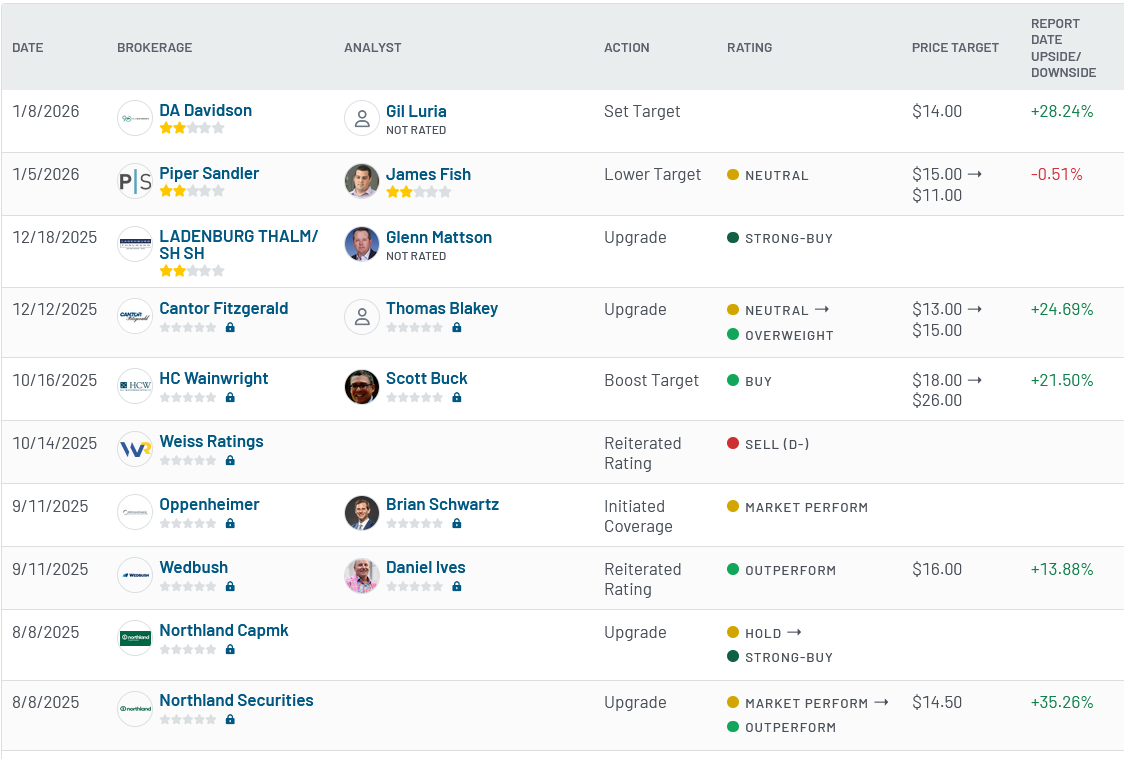This screenshot has width=1124, height=759.
Task: Click lock icon under Weiss Ratings
Action: point(230,461)
